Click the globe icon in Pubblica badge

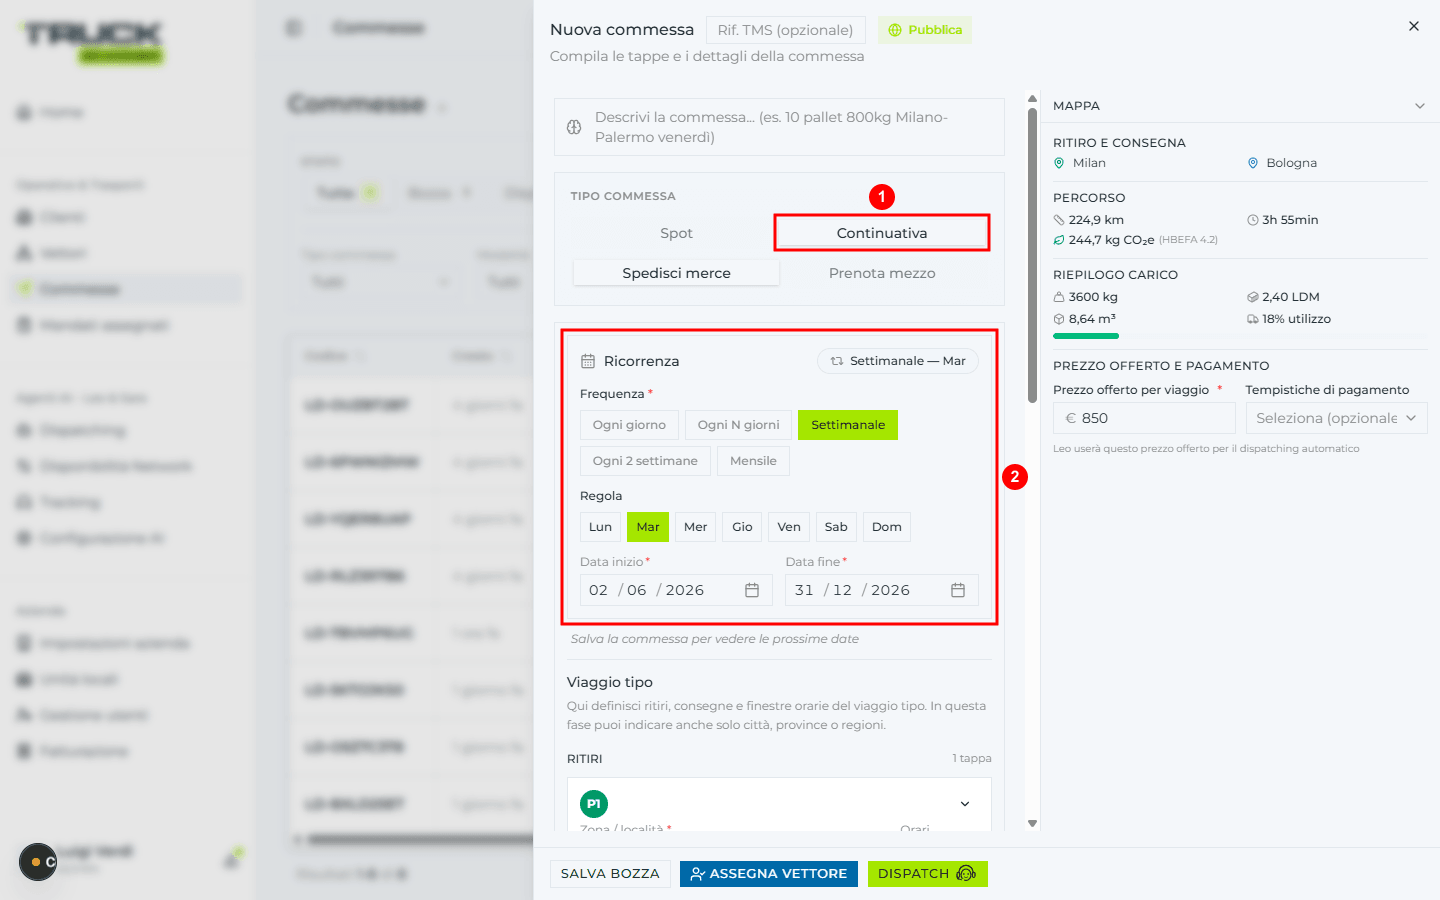point(895,30)
